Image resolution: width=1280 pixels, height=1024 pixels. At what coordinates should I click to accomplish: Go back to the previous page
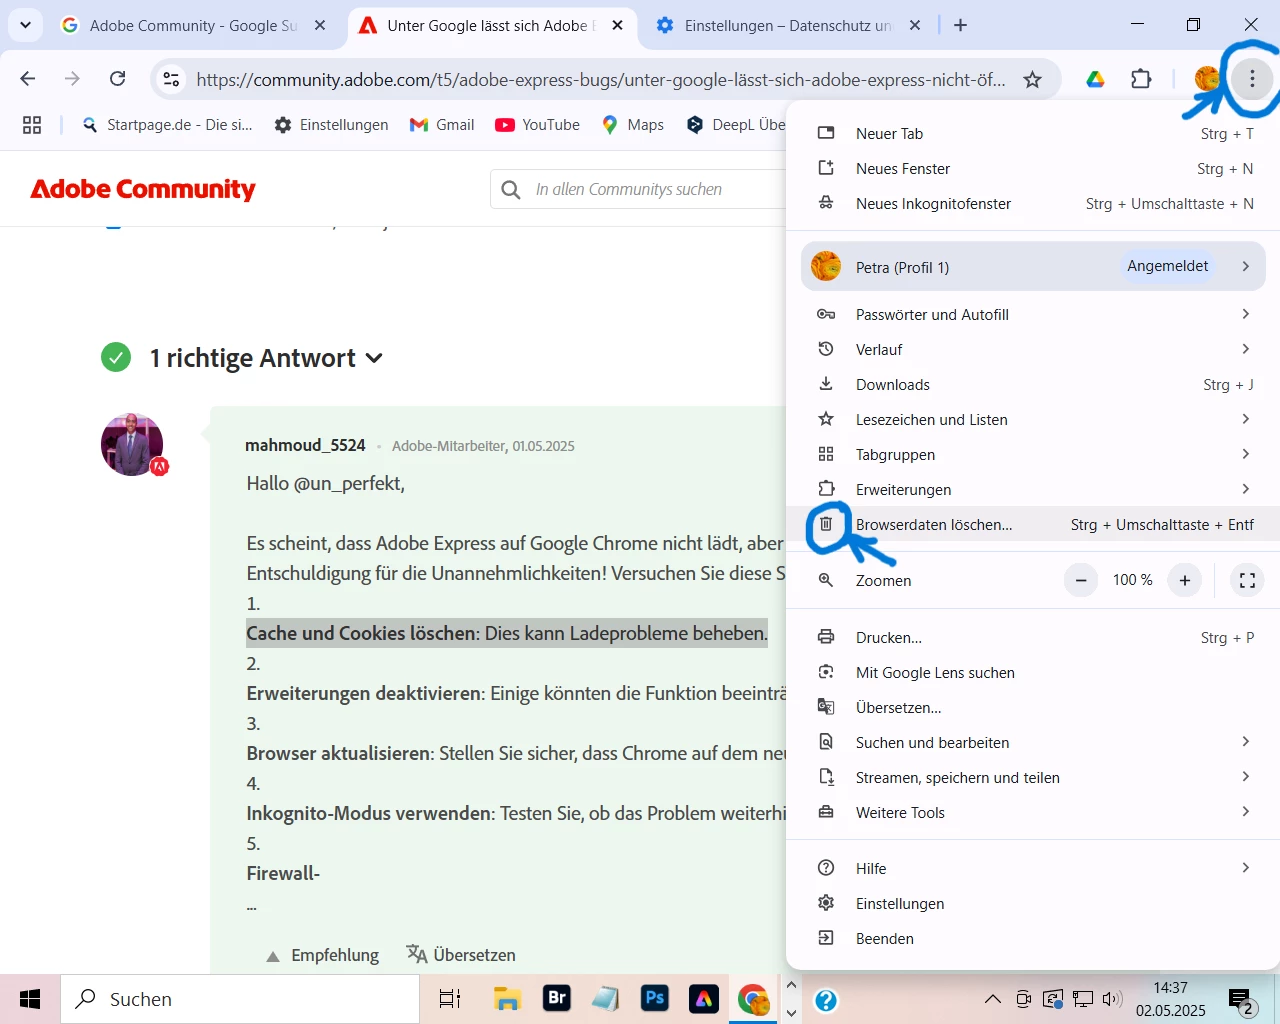pyautogui.click(x=28, y=79)
